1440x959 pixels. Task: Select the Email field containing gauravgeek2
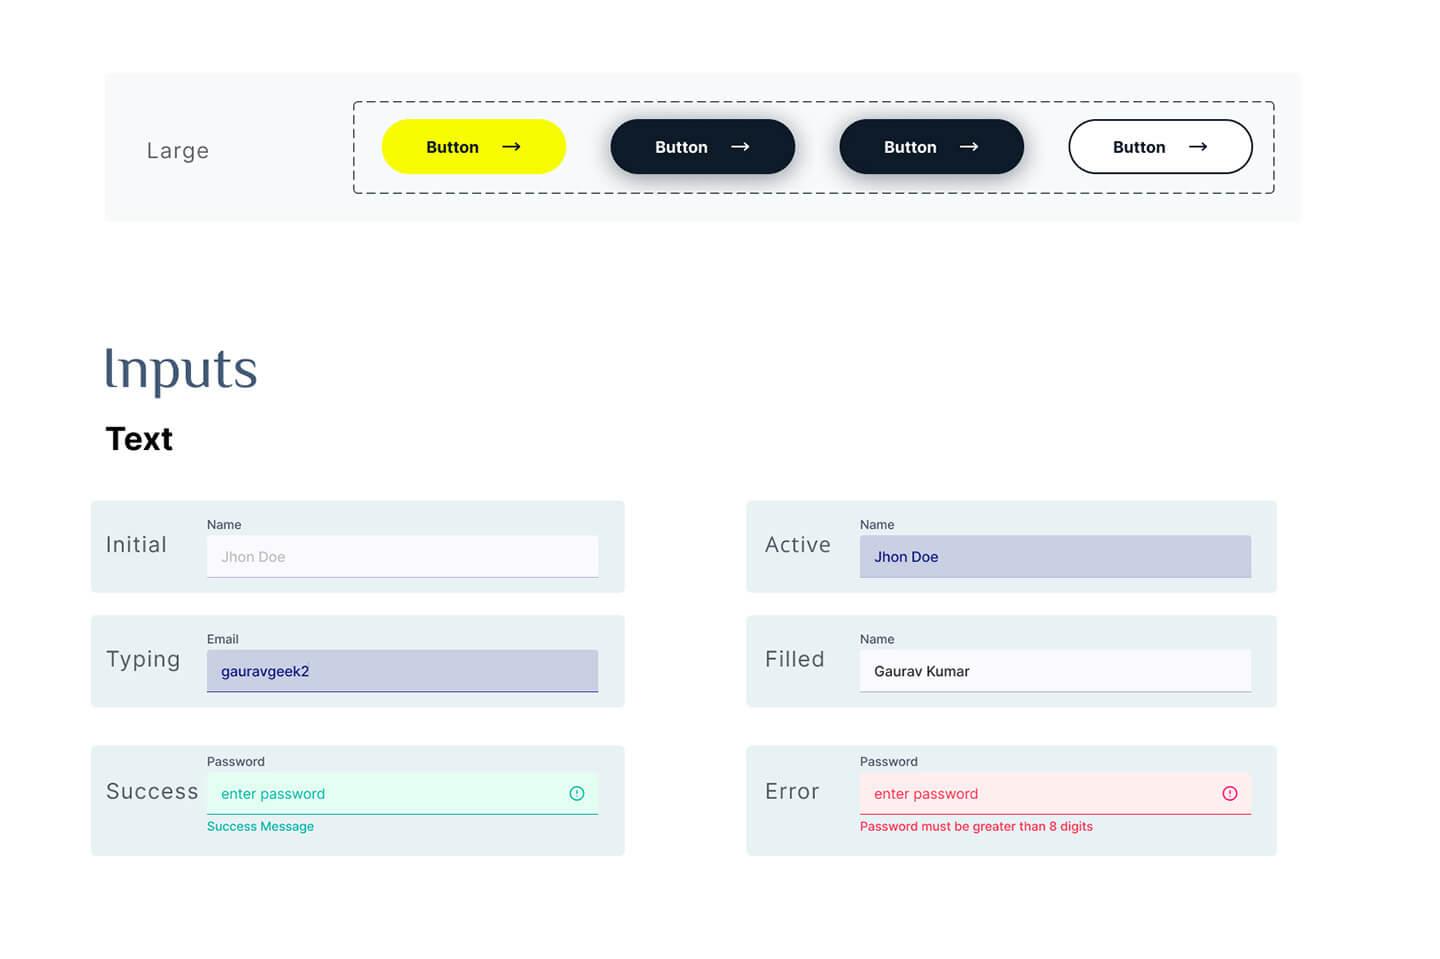click(x=402, y=671)
